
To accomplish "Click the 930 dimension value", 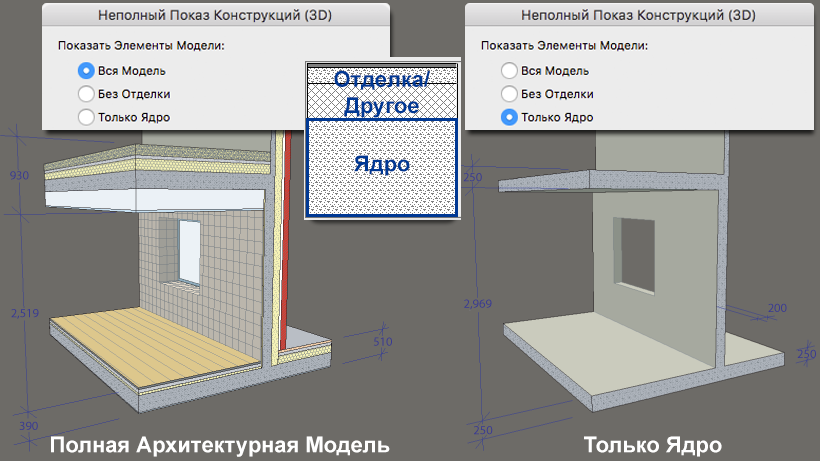I will (x=19, y=176).
